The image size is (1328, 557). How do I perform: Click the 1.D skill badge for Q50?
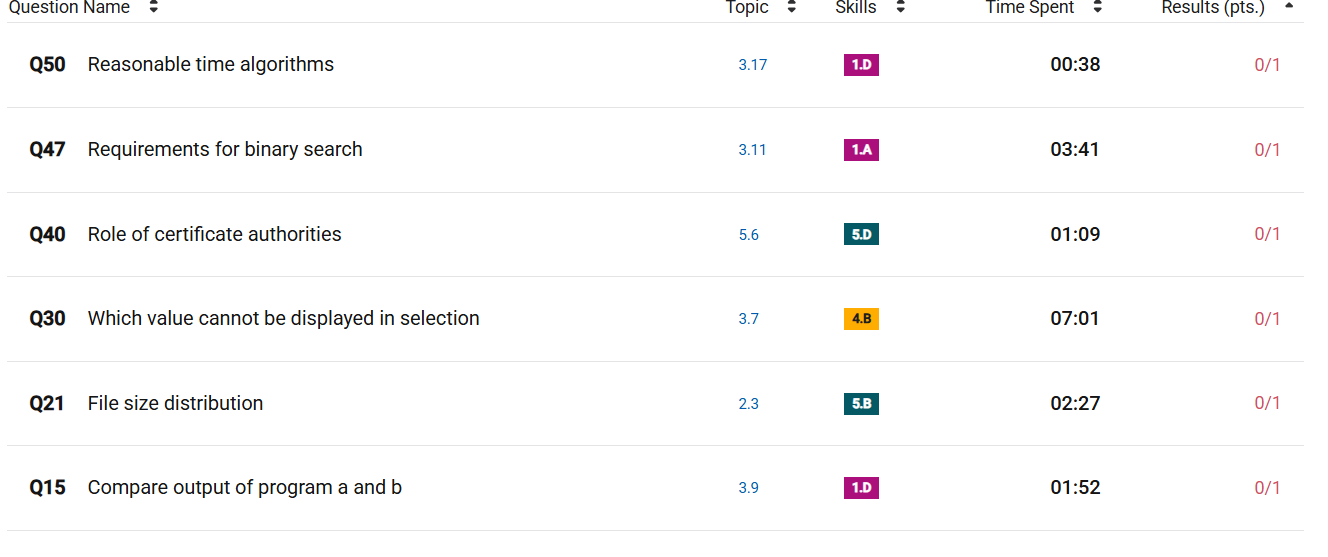point(861,65)
